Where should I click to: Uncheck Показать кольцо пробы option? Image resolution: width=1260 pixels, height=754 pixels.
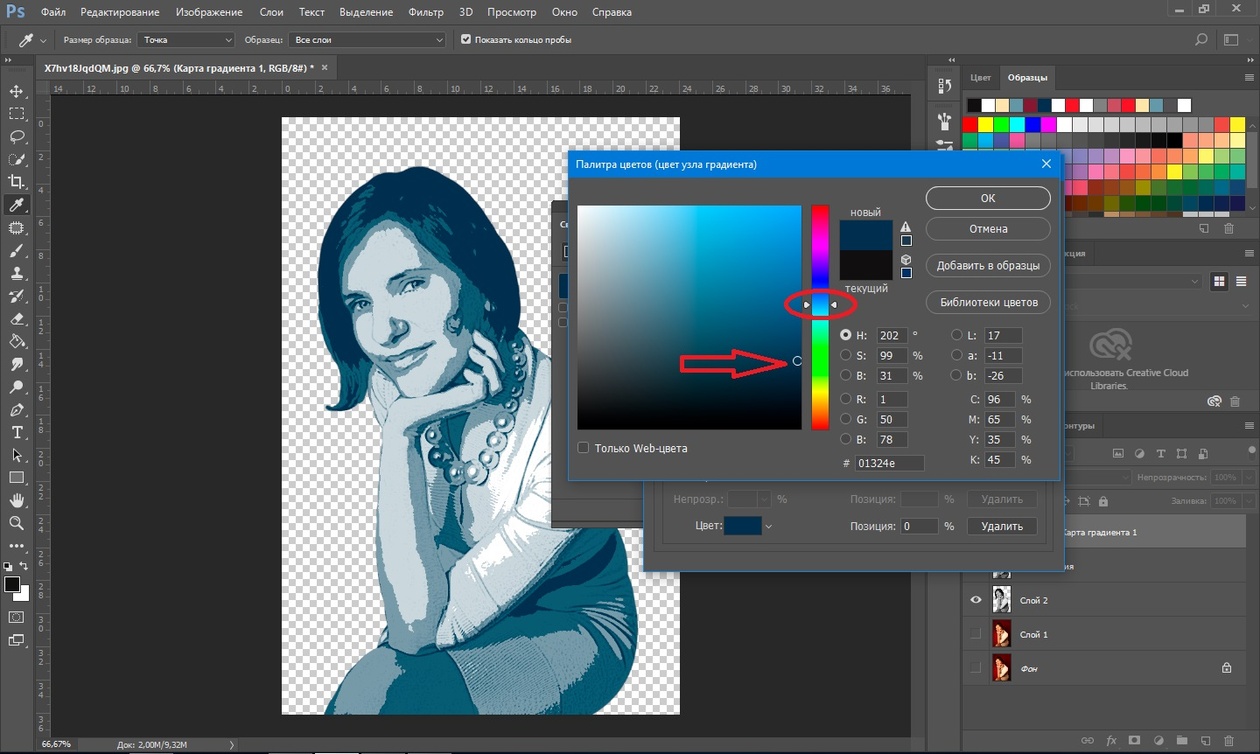[x=466, y=40]
